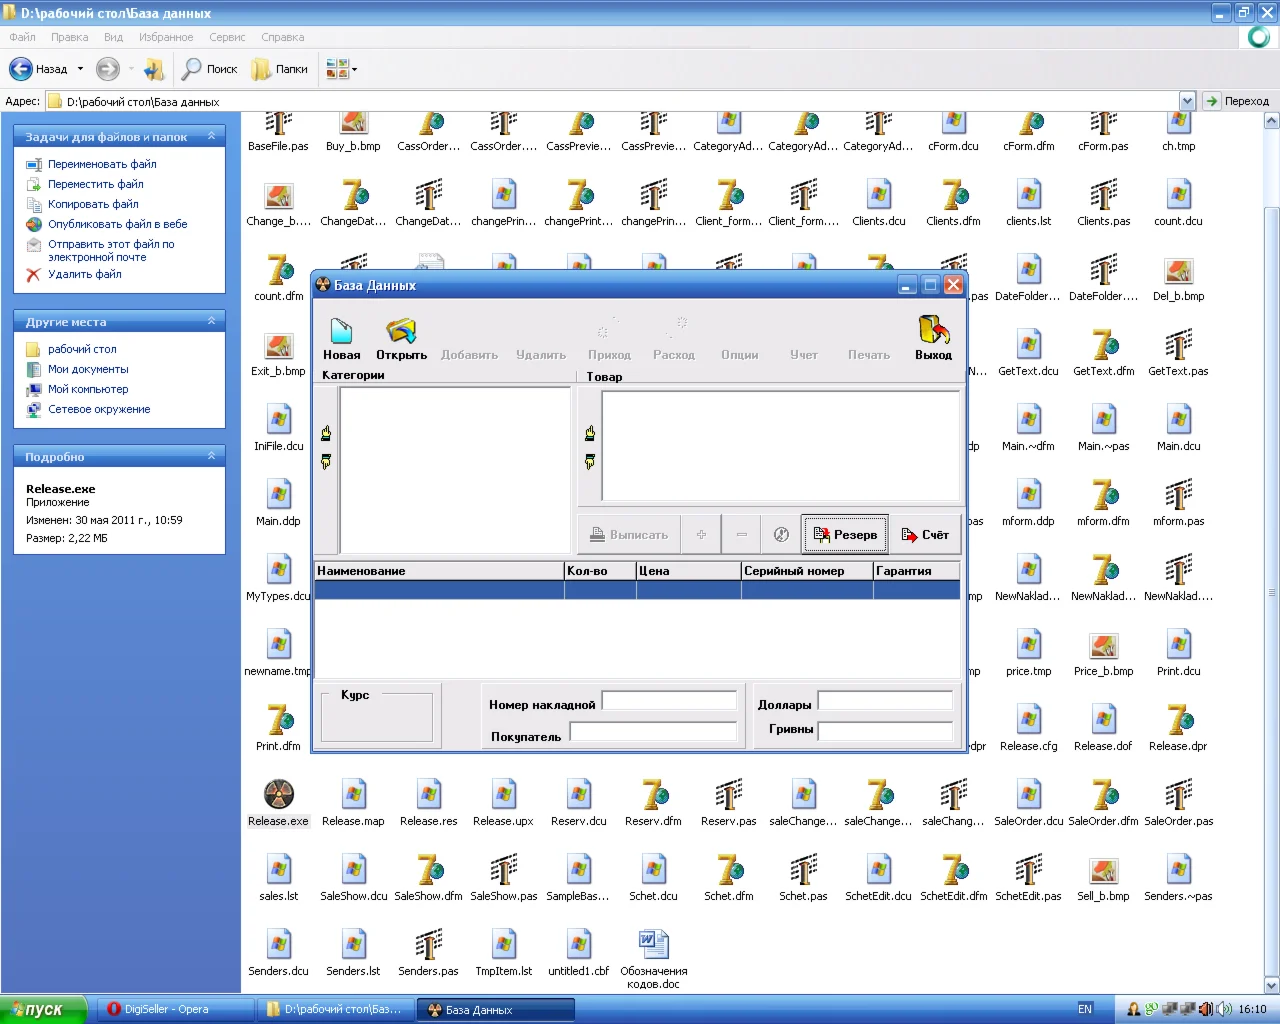The width and height of the screenshot is (1280, 1024).
Task: Collapse the Подробно details panel
Action: 211,456
